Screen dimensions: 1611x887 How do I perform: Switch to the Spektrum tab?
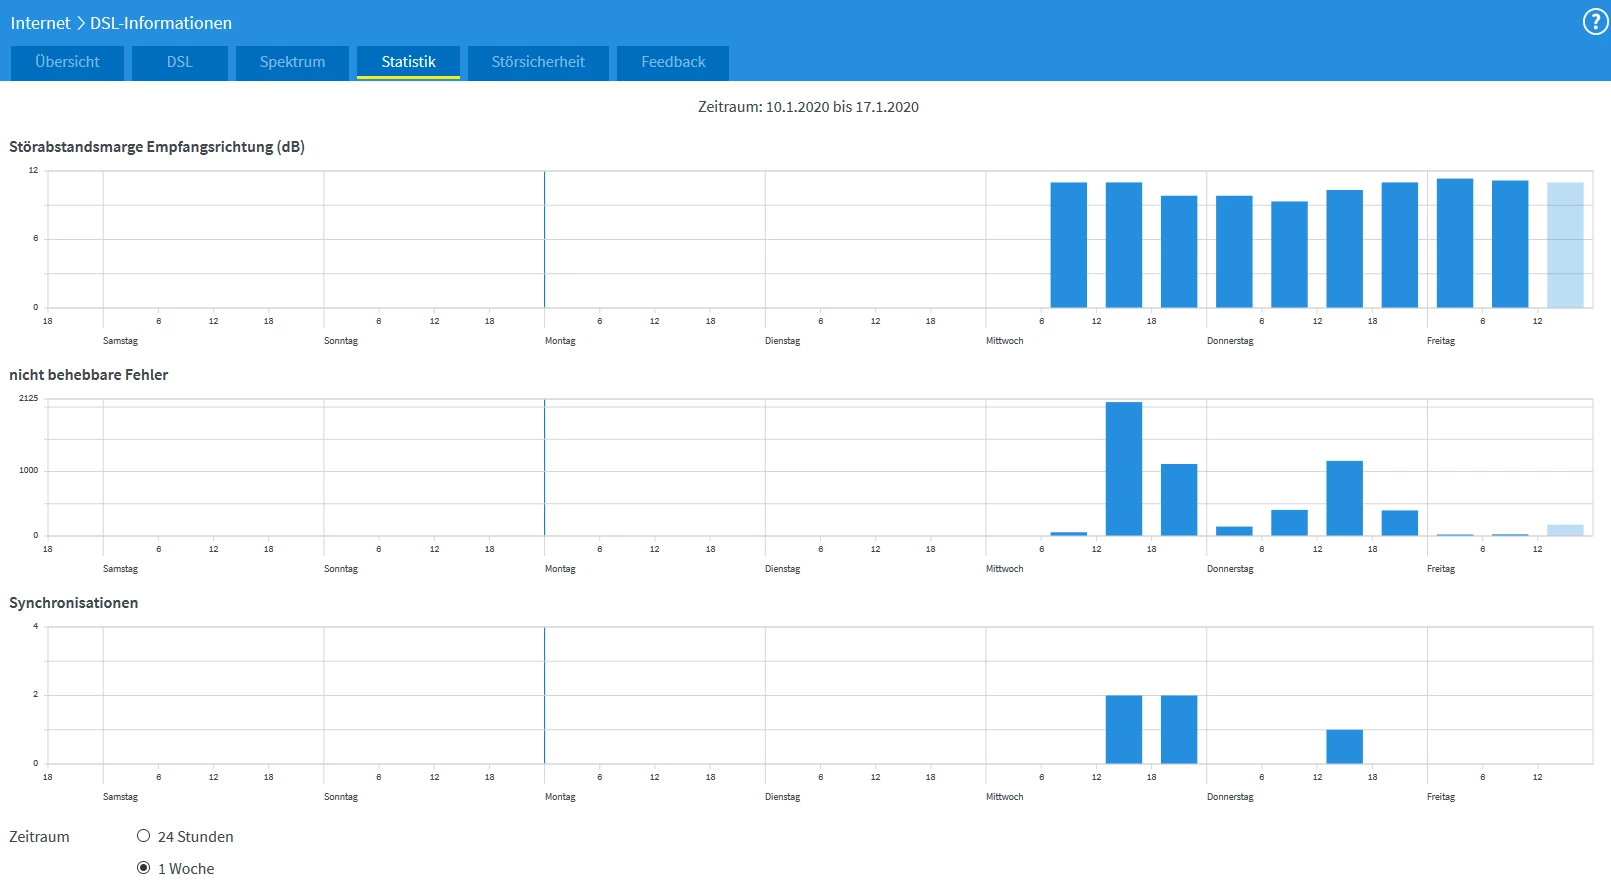click(x=292, y=62)
